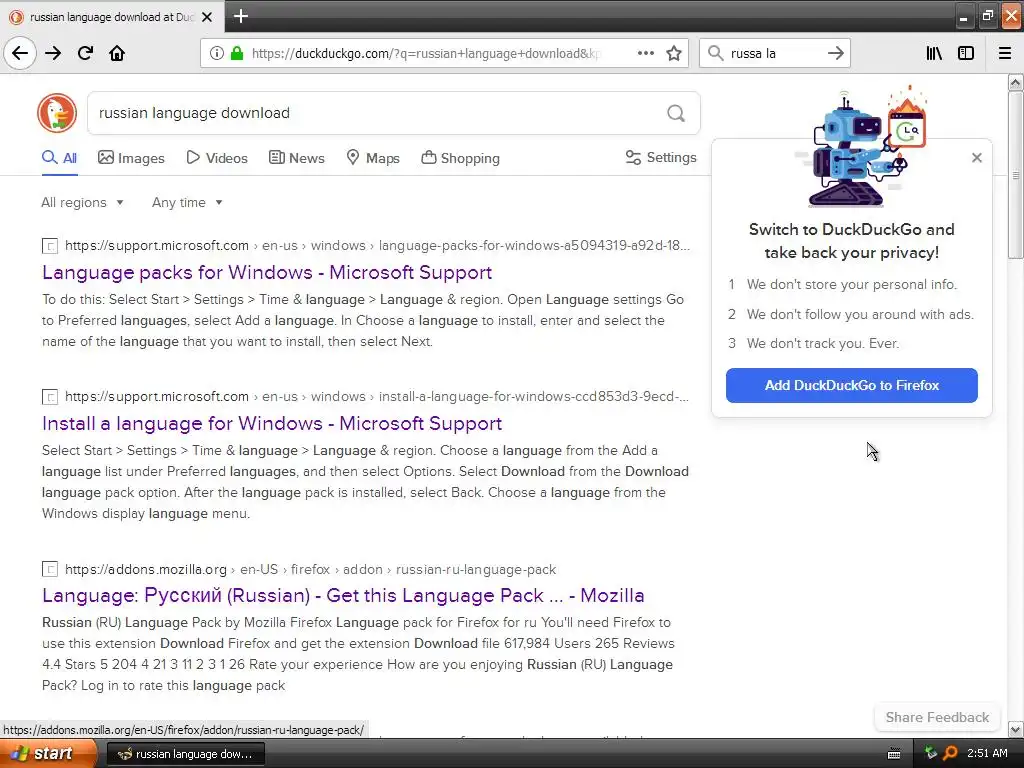1024x768 pixels.
Task: Toggle the sidebar view icon
Action: (966, 53)
